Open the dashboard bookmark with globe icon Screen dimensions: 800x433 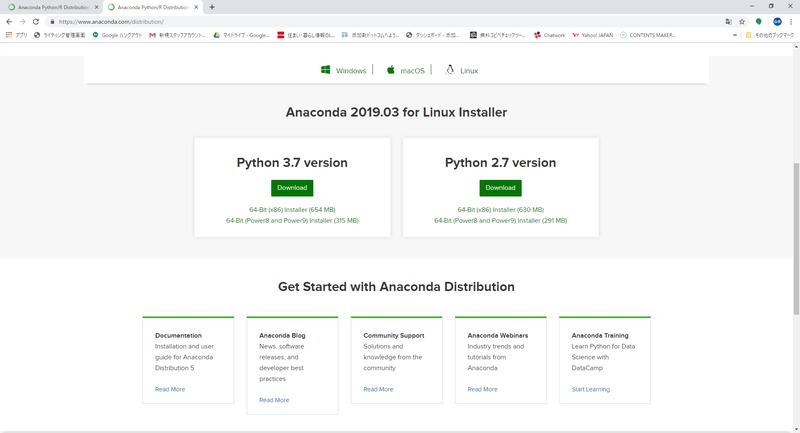point(433,35)
